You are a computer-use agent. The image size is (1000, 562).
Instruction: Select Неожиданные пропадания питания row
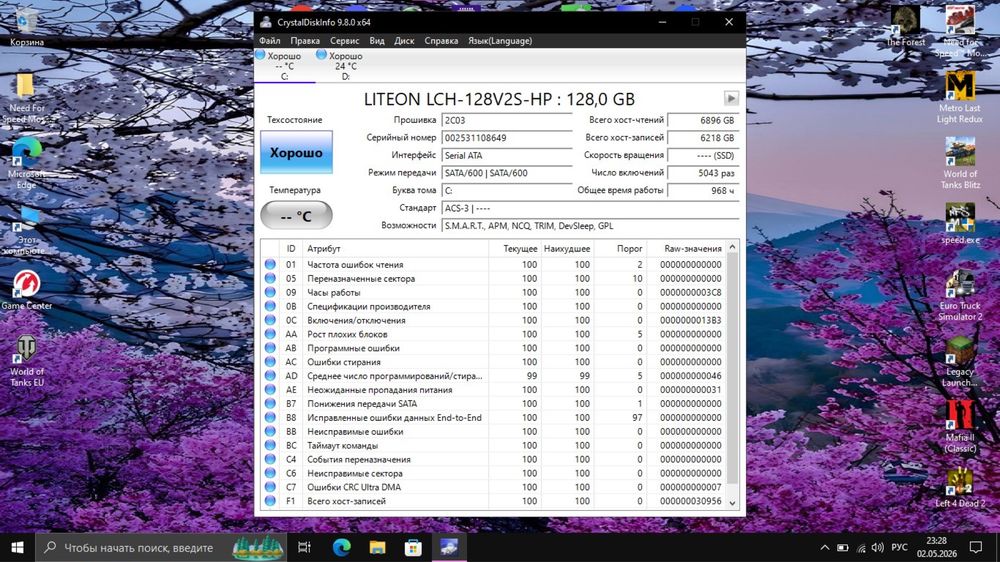(493, 390)
